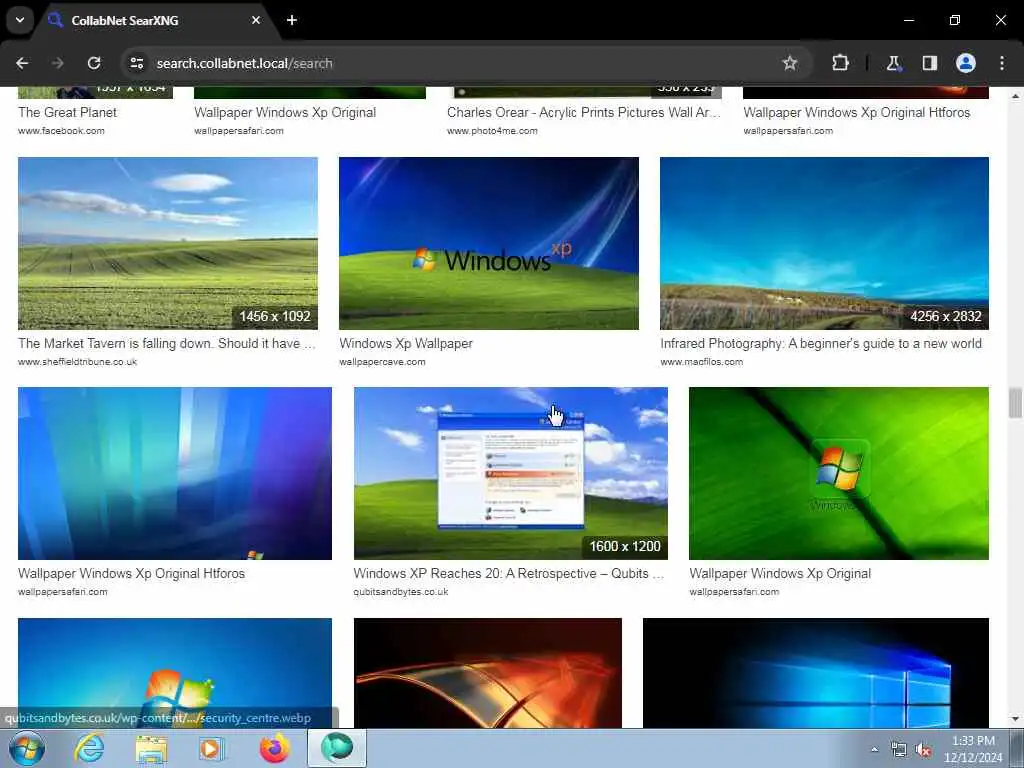View site information icon in address bar
Screen dimensions: 1024x768
pos(136,63)
